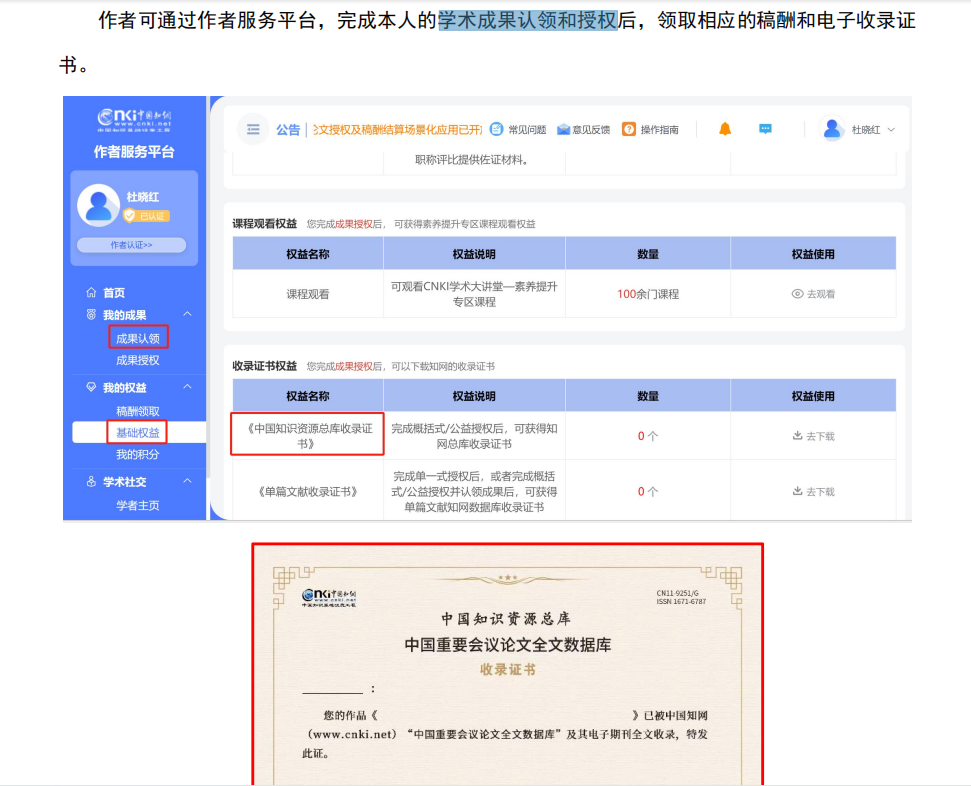Screen dimensions: 971x786
Task: Collapse the 我的成果 sidebar section
Action: tap(187, 312)
